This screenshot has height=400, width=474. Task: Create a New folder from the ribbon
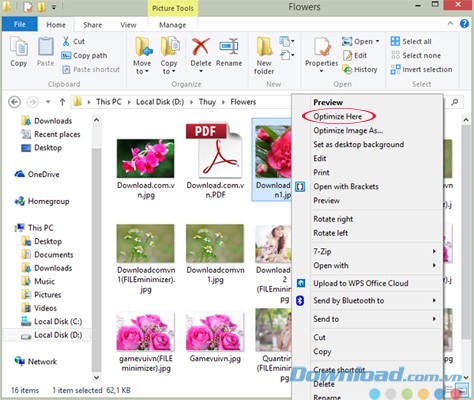point(264,56)
